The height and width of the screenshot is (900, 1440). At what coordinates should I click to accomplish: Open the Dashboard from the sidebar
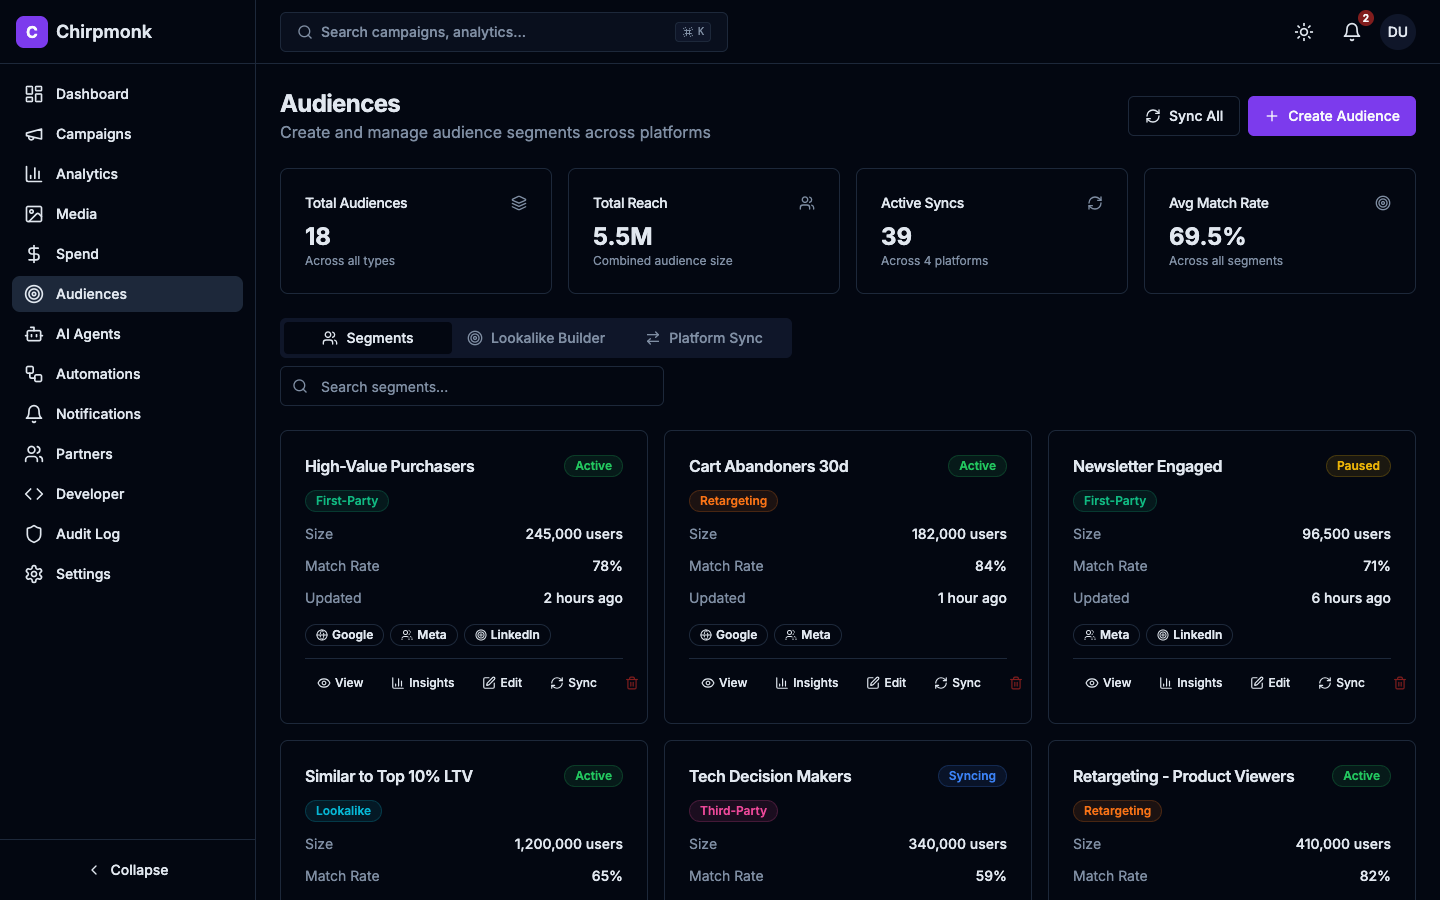click(x=93, y=94)
